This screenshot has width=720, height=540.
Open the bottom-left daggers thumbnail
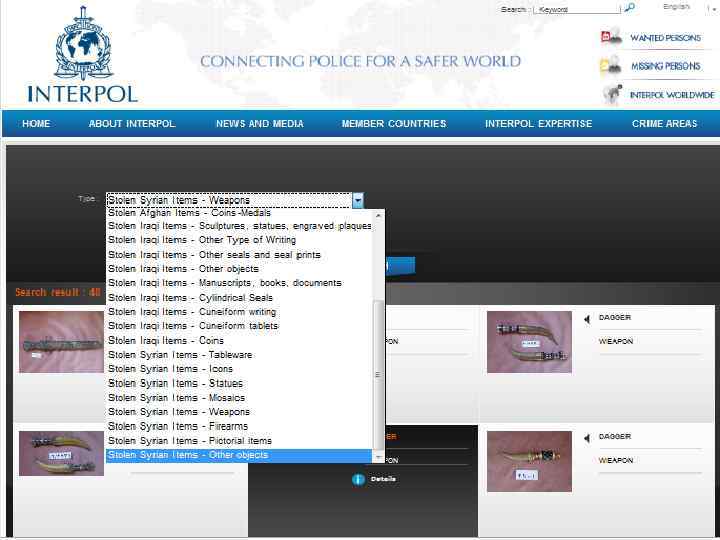pos(61,453)
